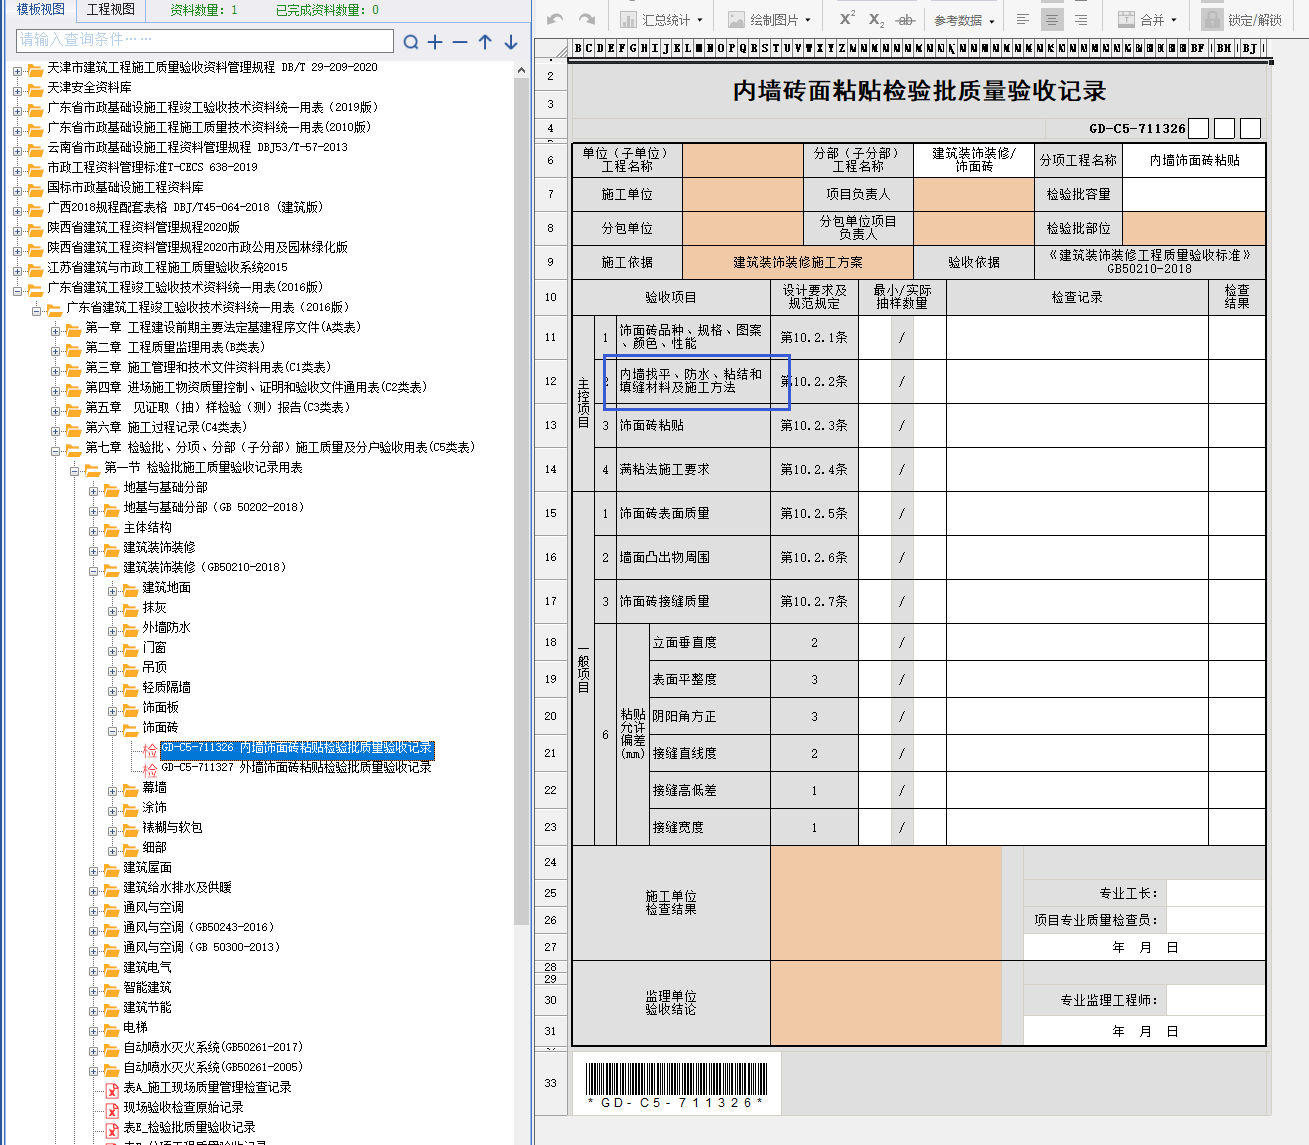Click the search query input field
Viewport: 1309px width, 1145px height.
pos(205,40)
